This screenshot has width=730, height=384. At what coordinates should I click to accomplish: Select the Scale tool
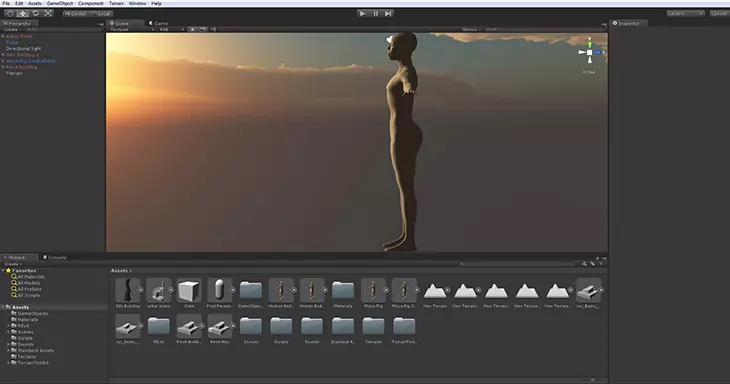click(x=48, y=13)
